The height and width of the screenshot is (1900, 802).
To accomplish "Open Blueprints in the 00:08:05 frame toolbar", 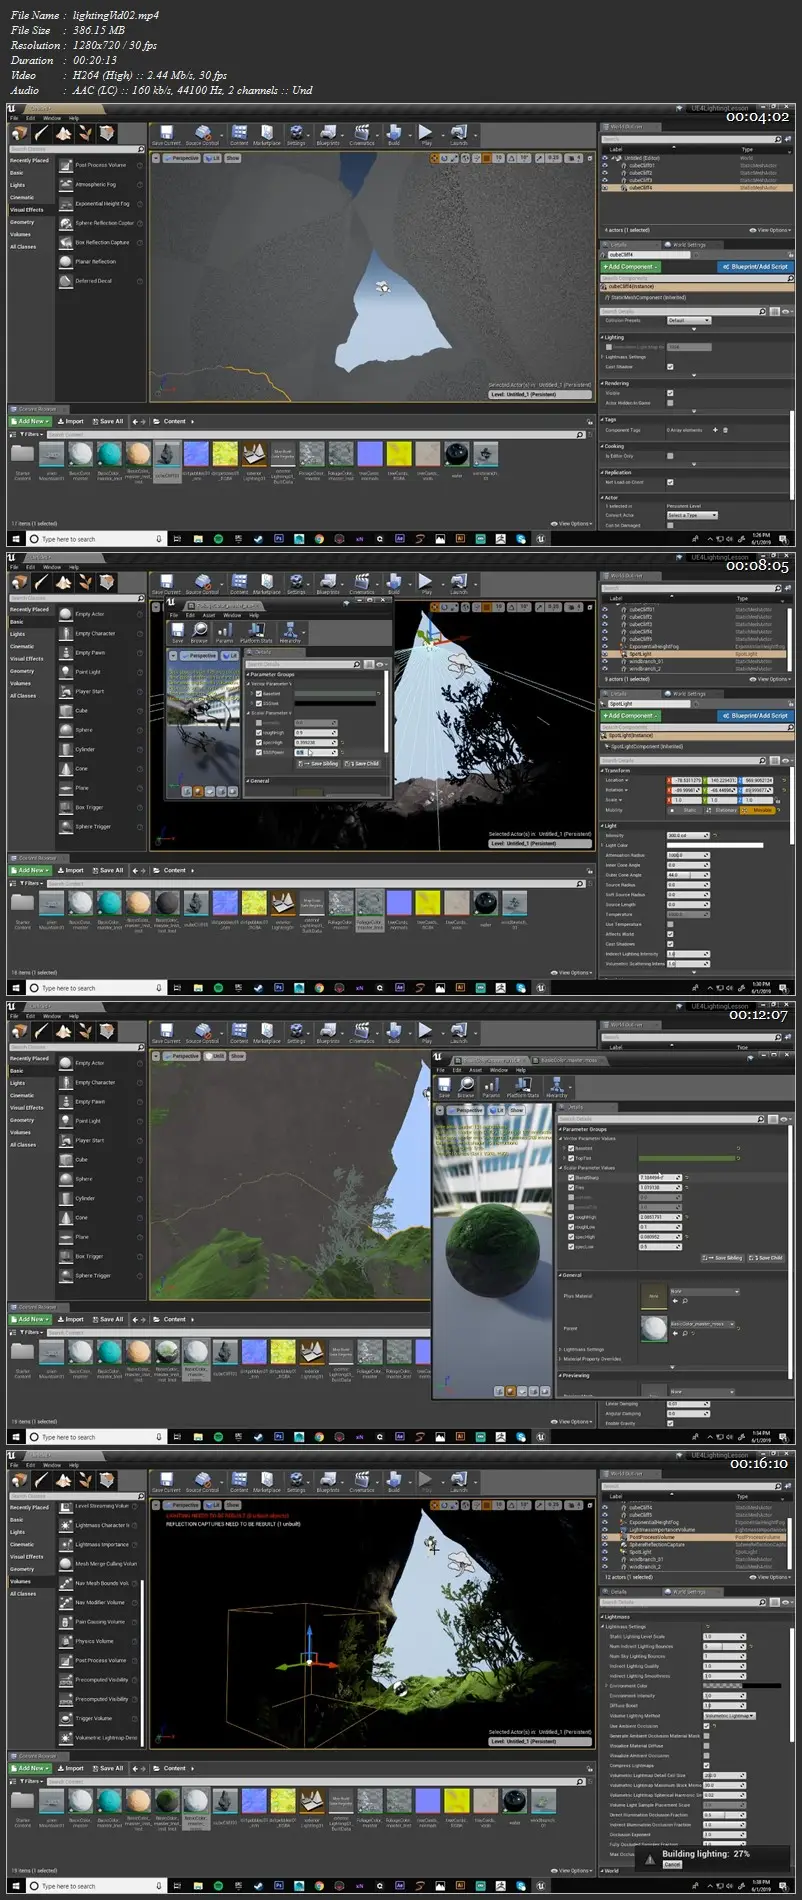I will pos(328,584).
